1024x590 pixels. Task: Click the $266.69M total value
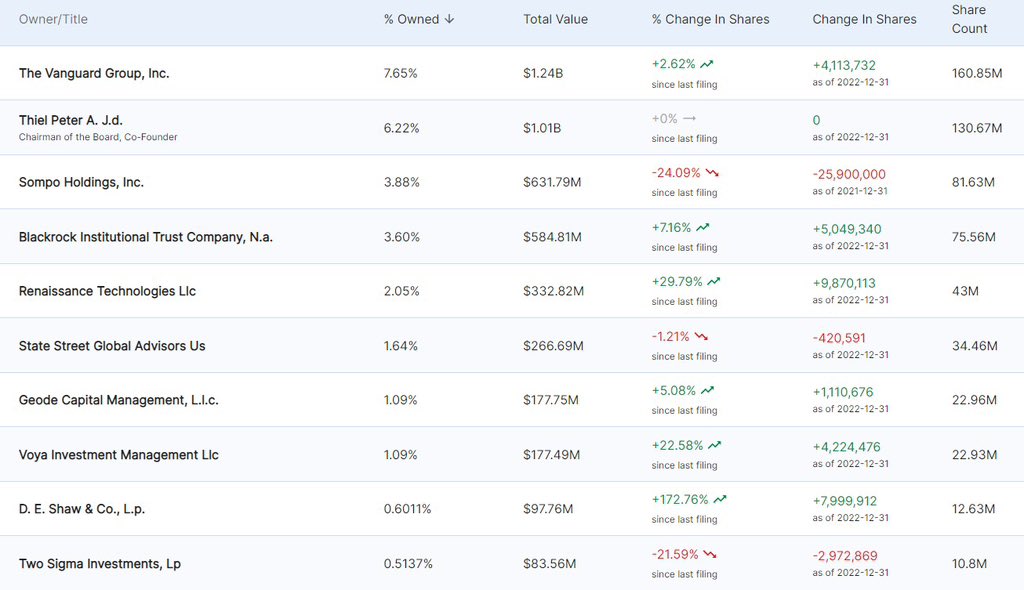tap(553, 346)
